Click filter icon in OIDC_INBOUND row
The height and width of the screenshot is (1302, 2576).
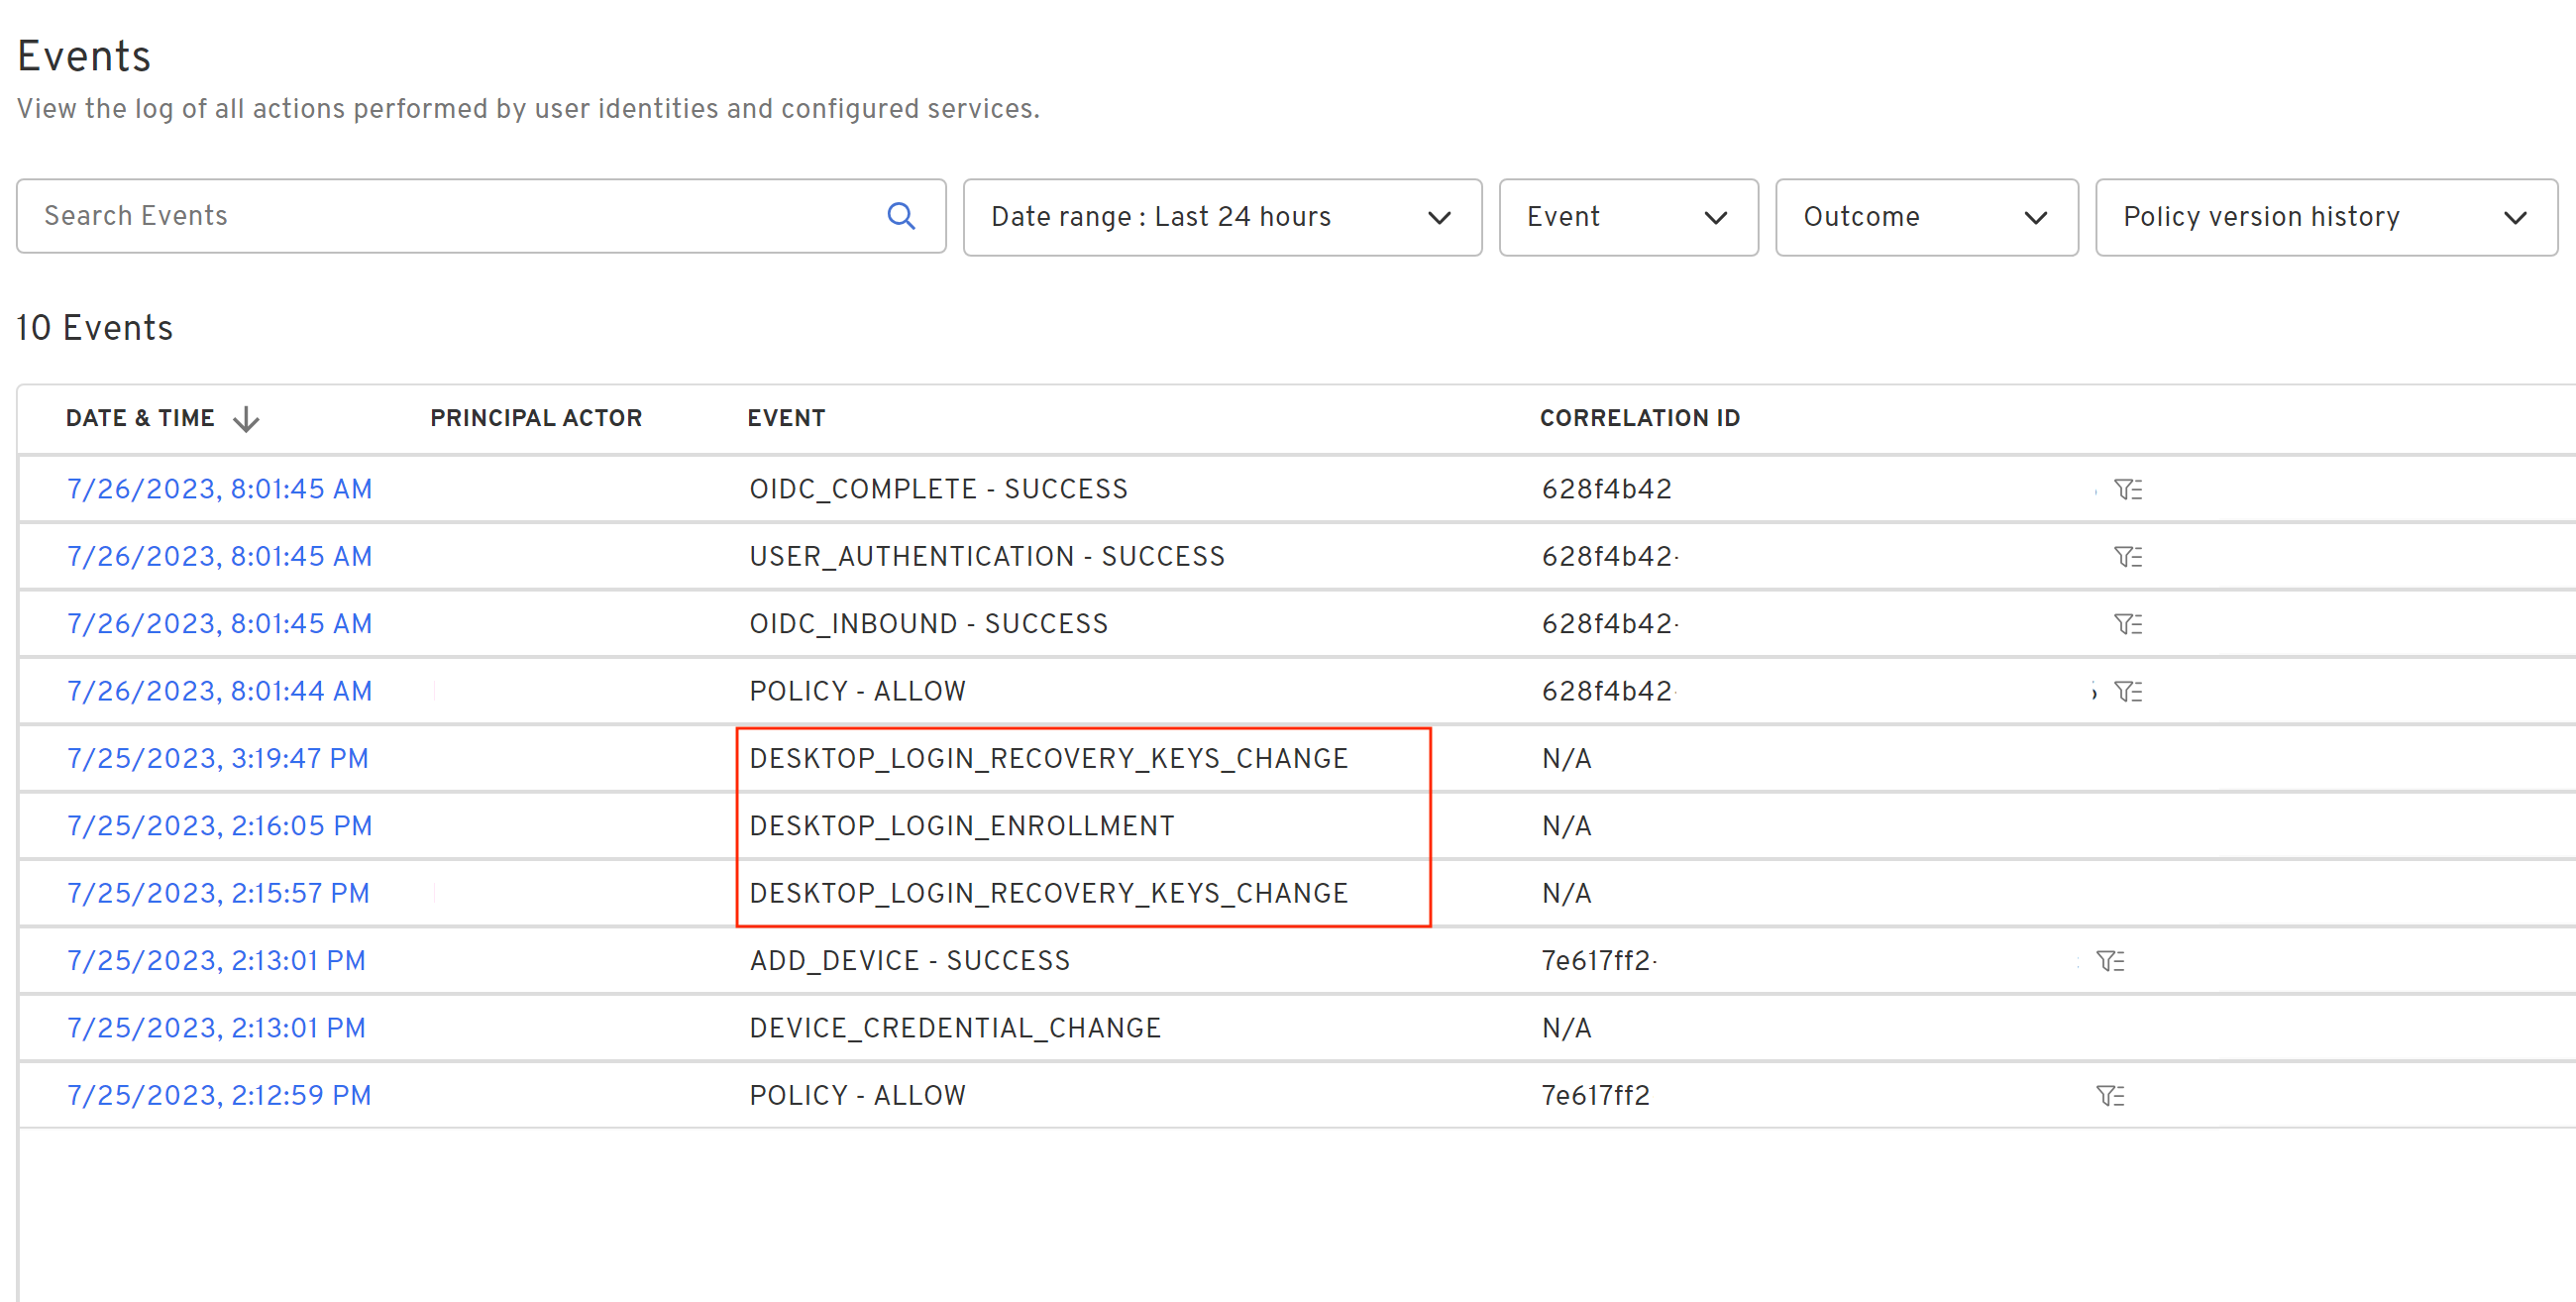click(x=2127, y=624)
